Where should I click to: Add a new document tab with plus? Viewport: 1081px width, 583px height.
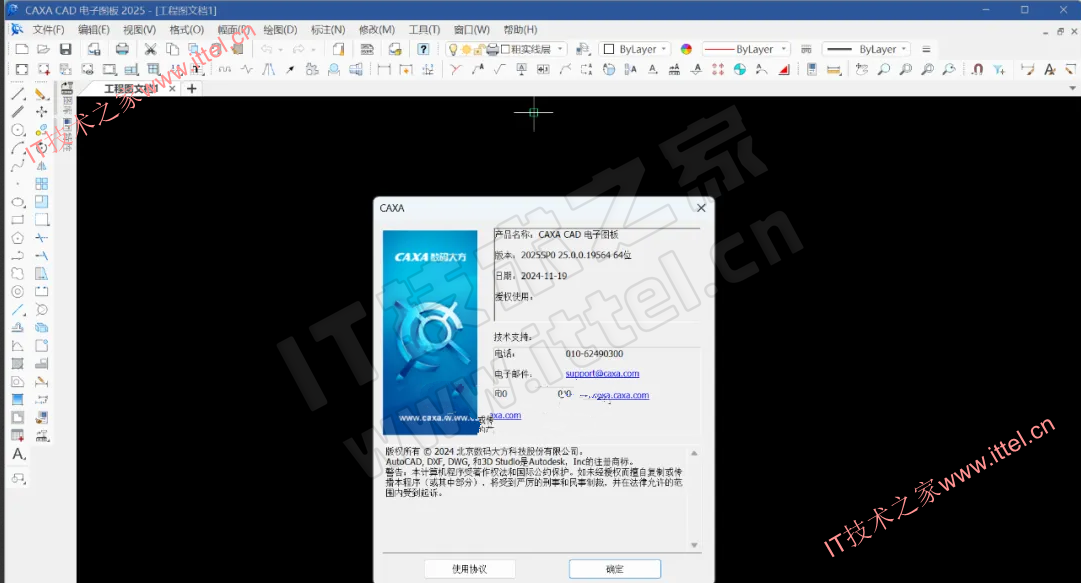pos(192,88)
